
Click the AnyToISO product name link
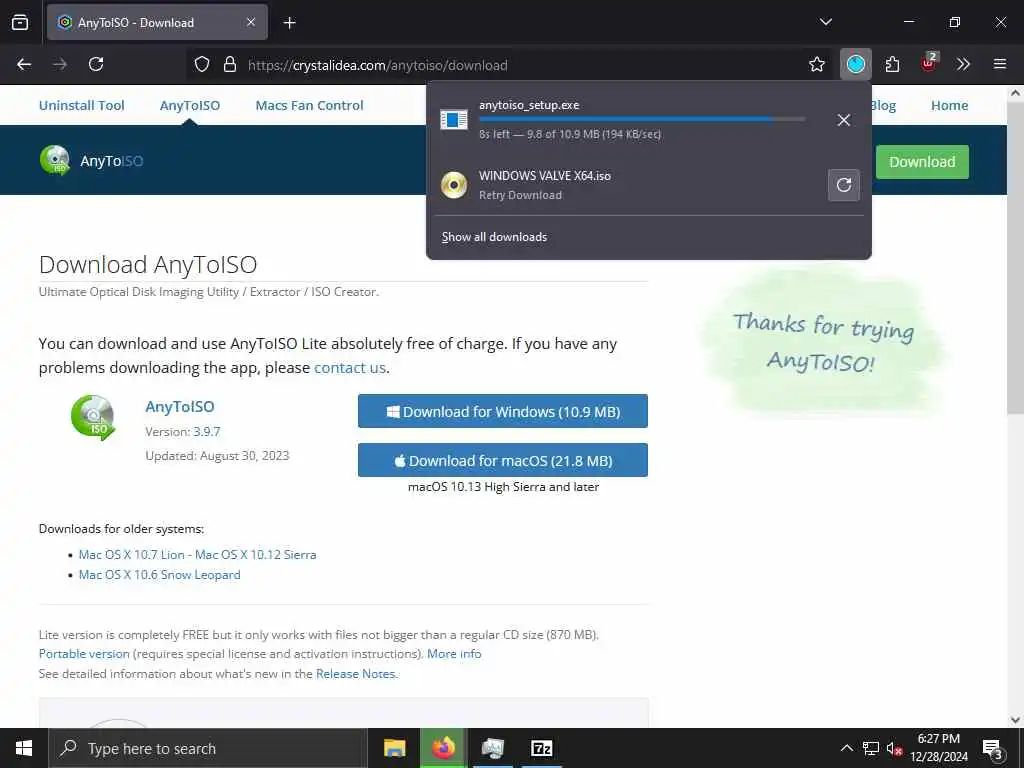[180, 406]
